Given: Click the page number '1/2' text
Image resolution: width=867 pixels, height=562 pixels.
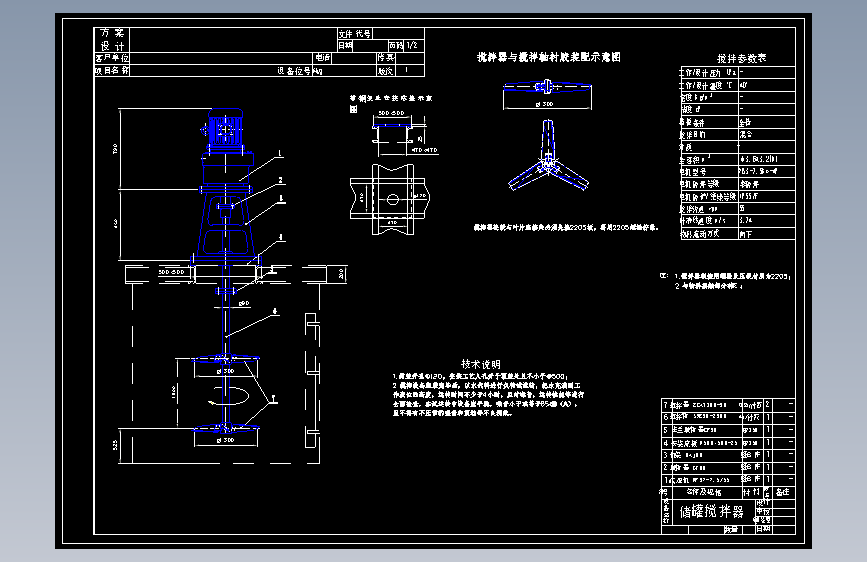Looking at the screenshot, I should coord(411,45).
